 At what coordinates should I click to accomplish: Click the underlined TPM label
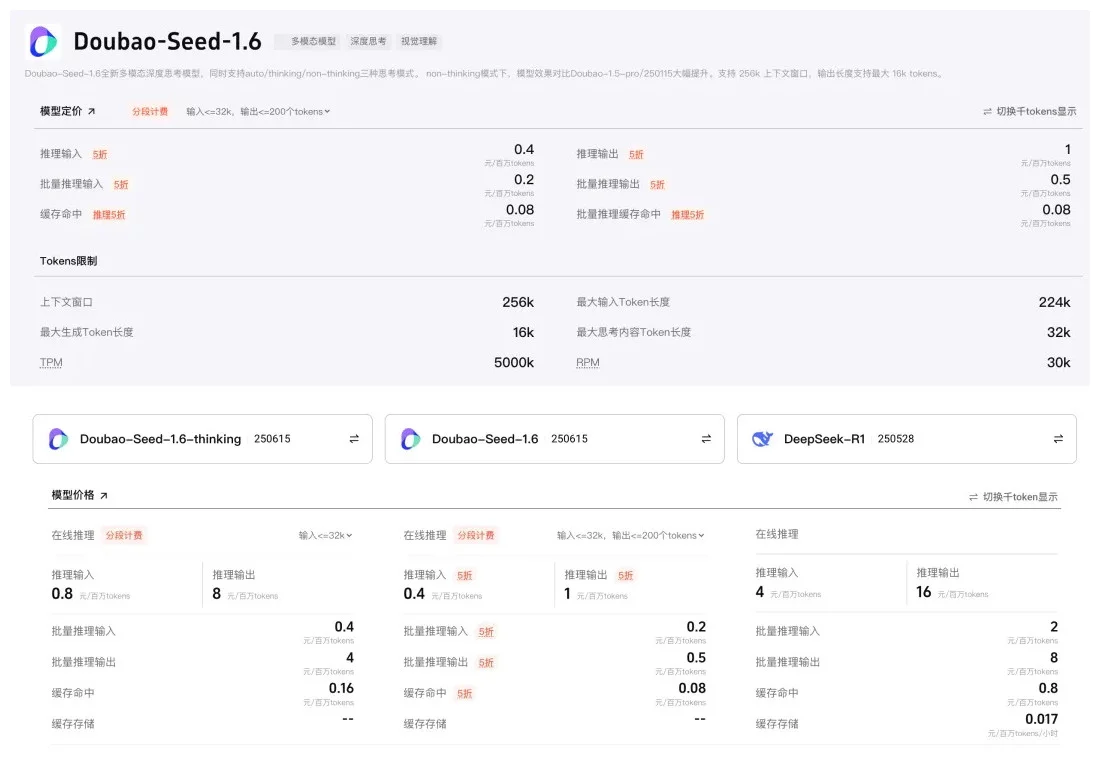point(50,363)
